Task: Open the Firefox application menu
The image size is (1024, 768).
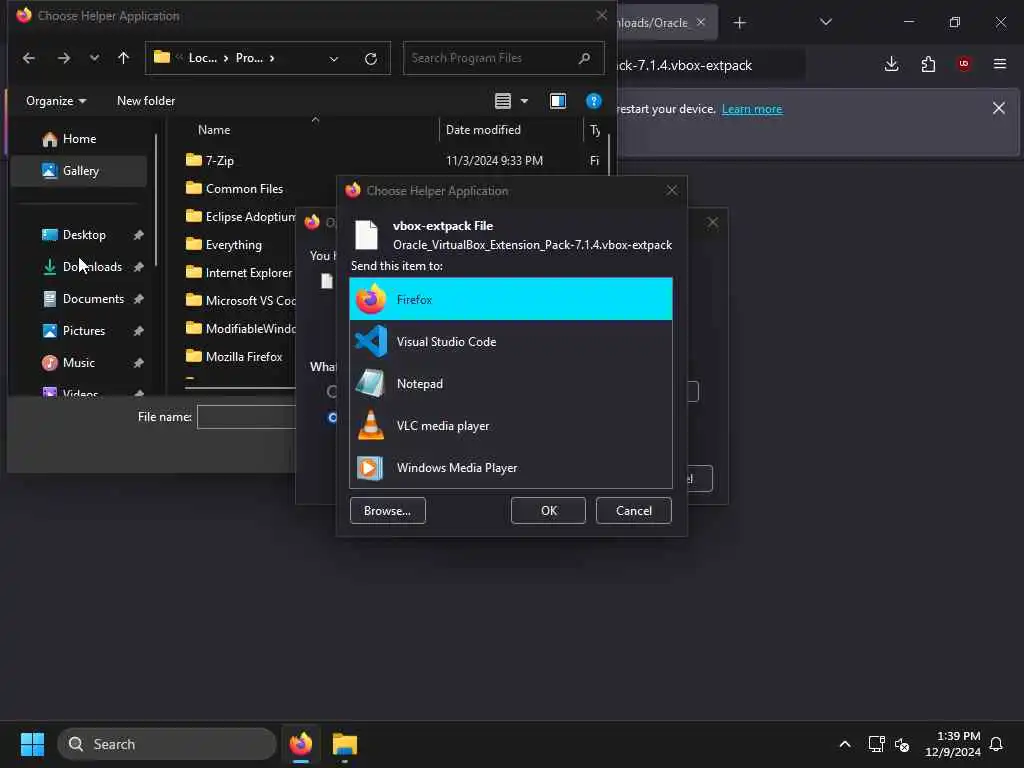Action: [1000, 64]
